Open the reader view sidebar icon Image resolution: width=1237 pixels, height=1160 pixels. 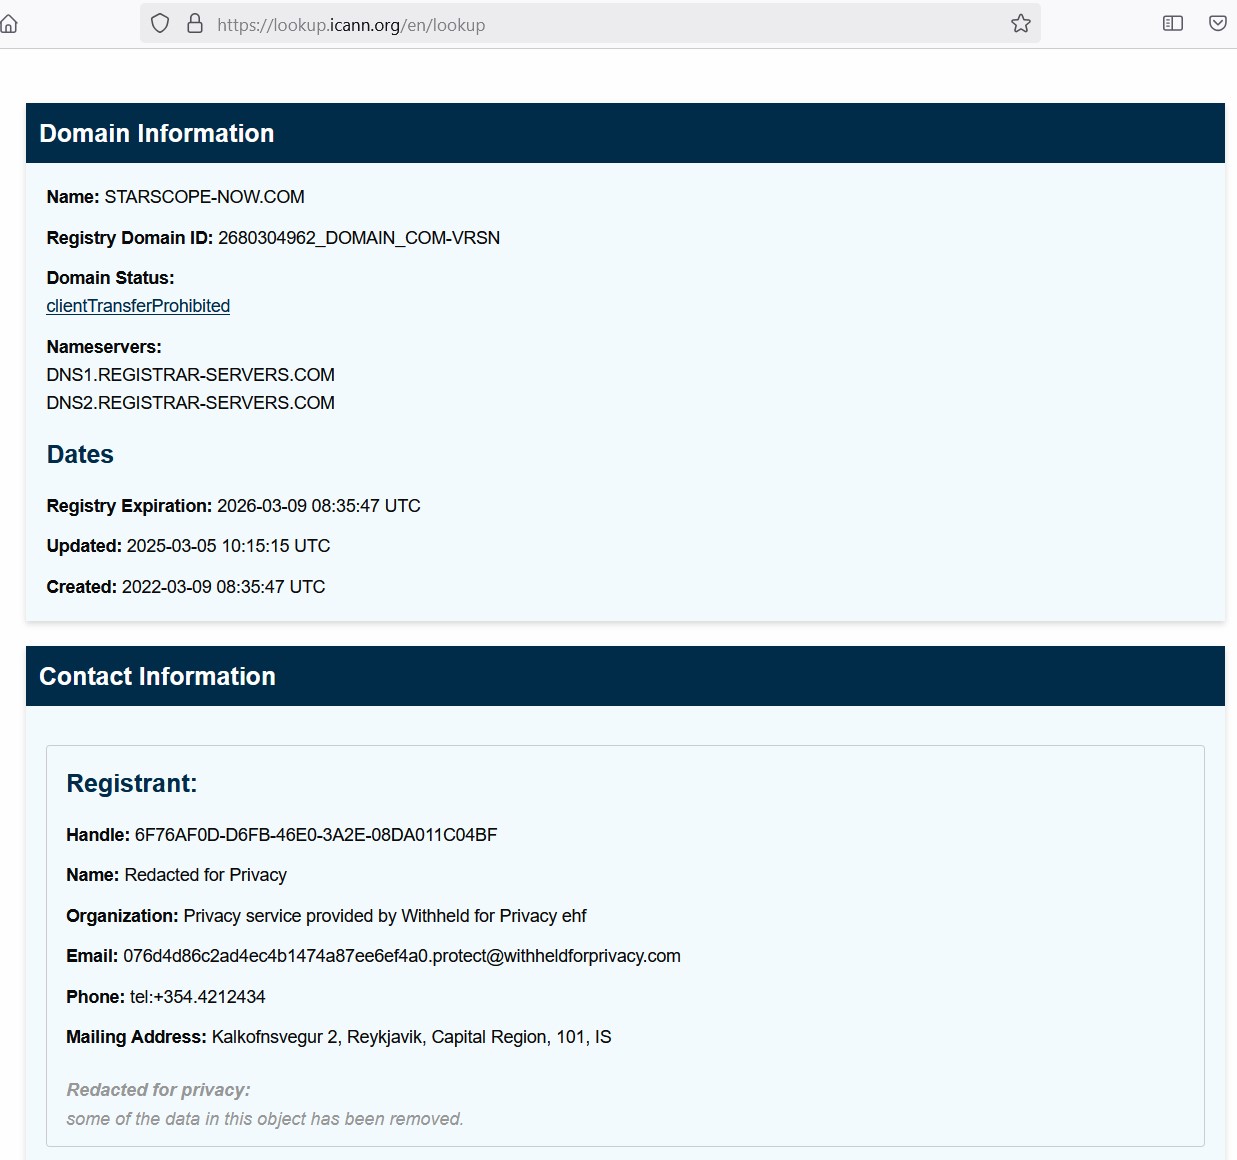pyautogui.click(x=1173, y=23)
